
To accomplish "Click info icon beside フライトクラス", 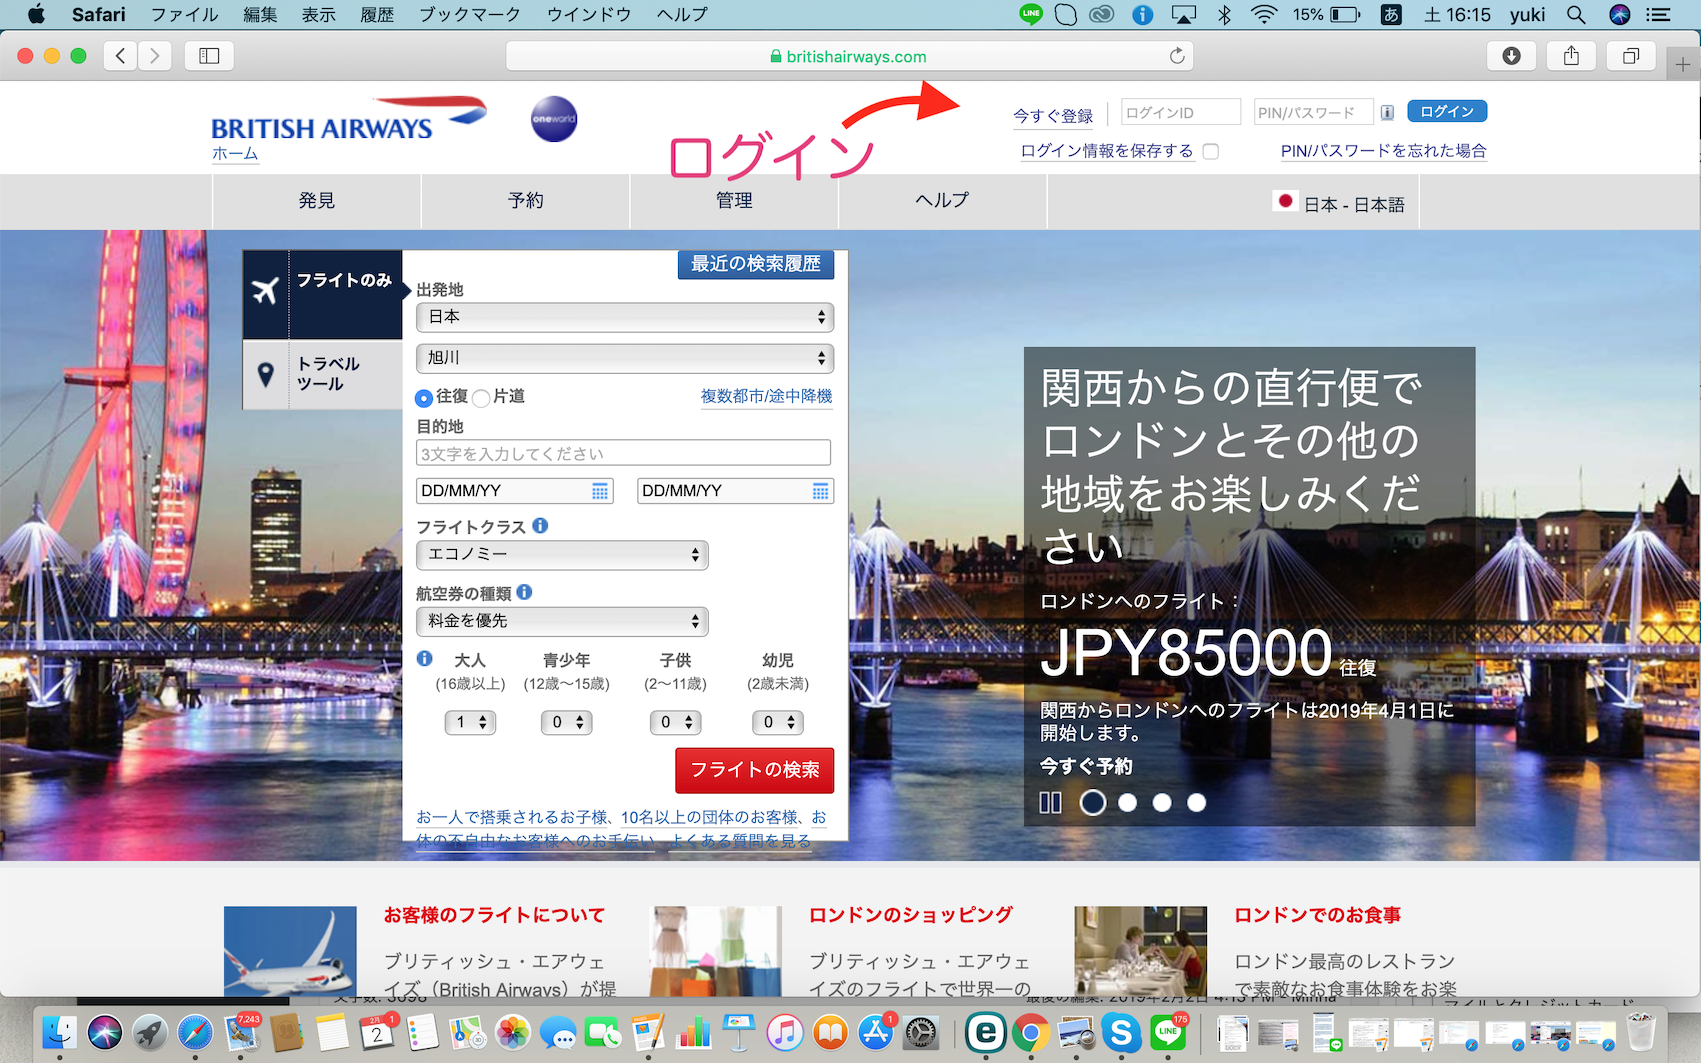I will (540, 526).
